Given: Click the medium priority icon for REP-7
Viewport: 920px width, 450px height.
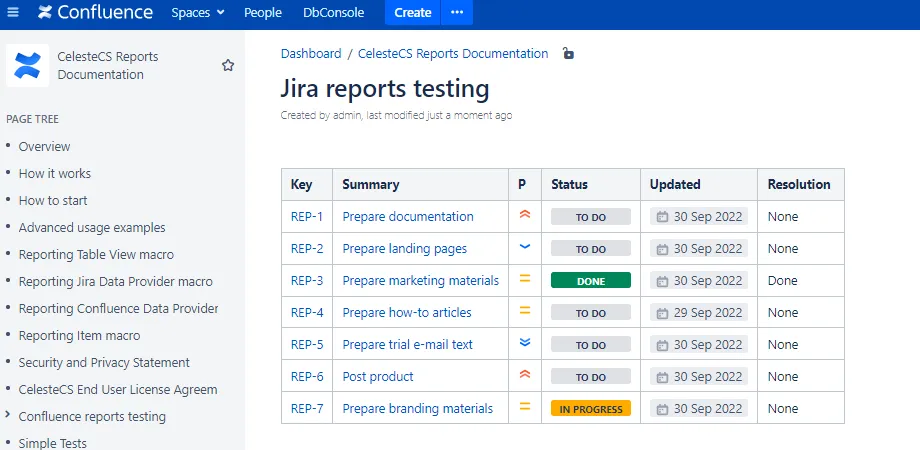Looking at the screenshot, I should coord(525,407).
